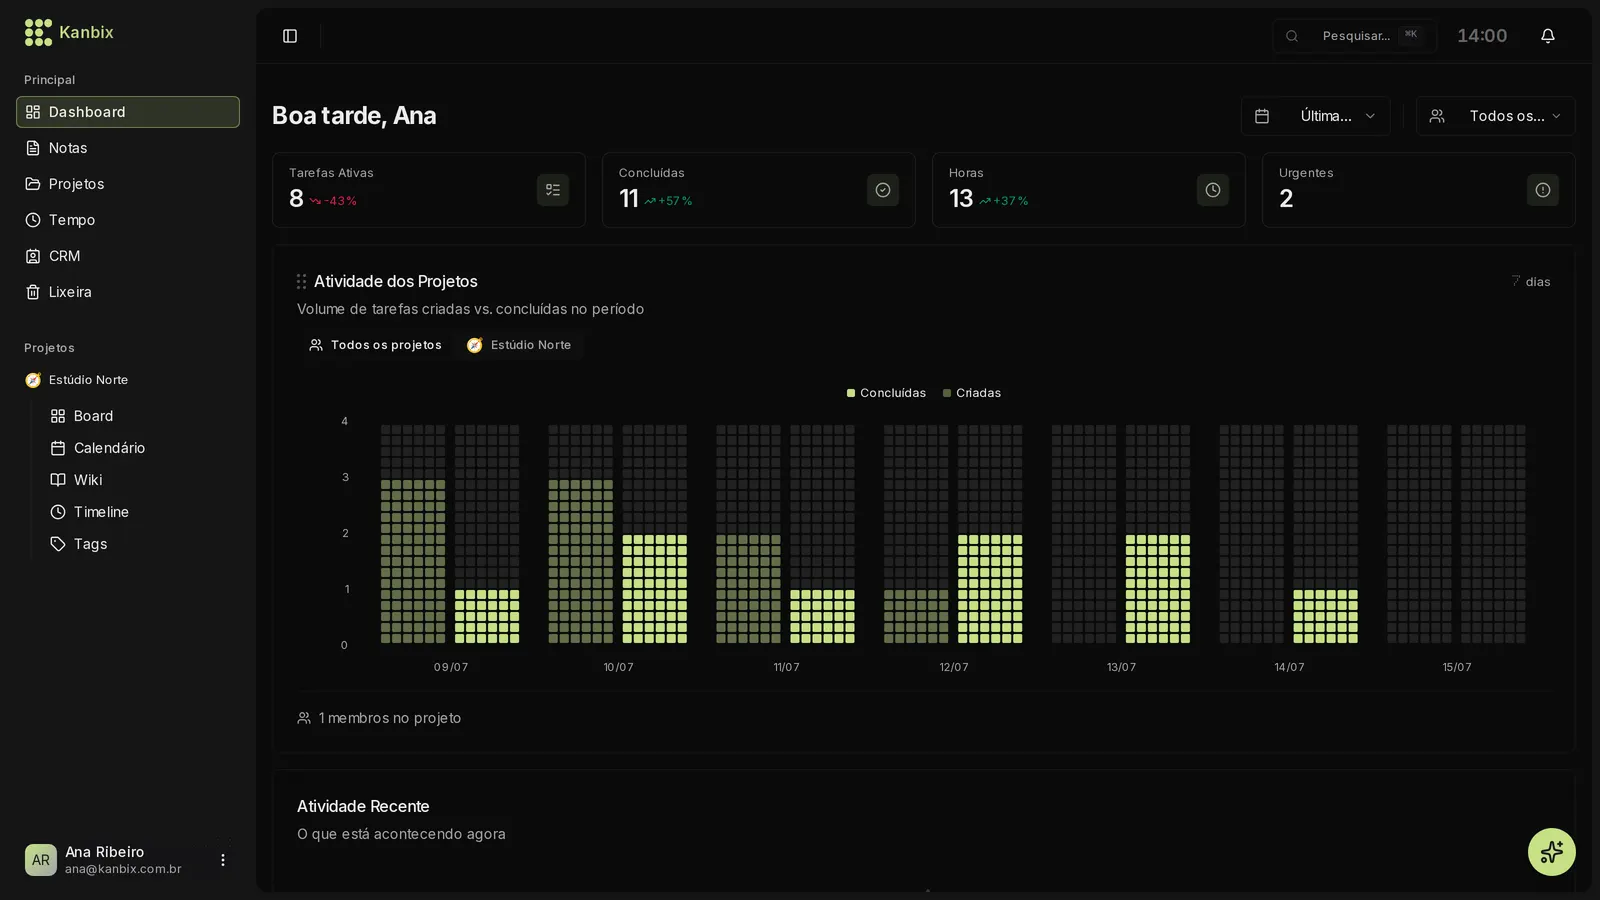Image resolution: width=1600 pixels, height=900 pixels.
Task: Click the Horas clock icon
Action: coord(1213,190)
